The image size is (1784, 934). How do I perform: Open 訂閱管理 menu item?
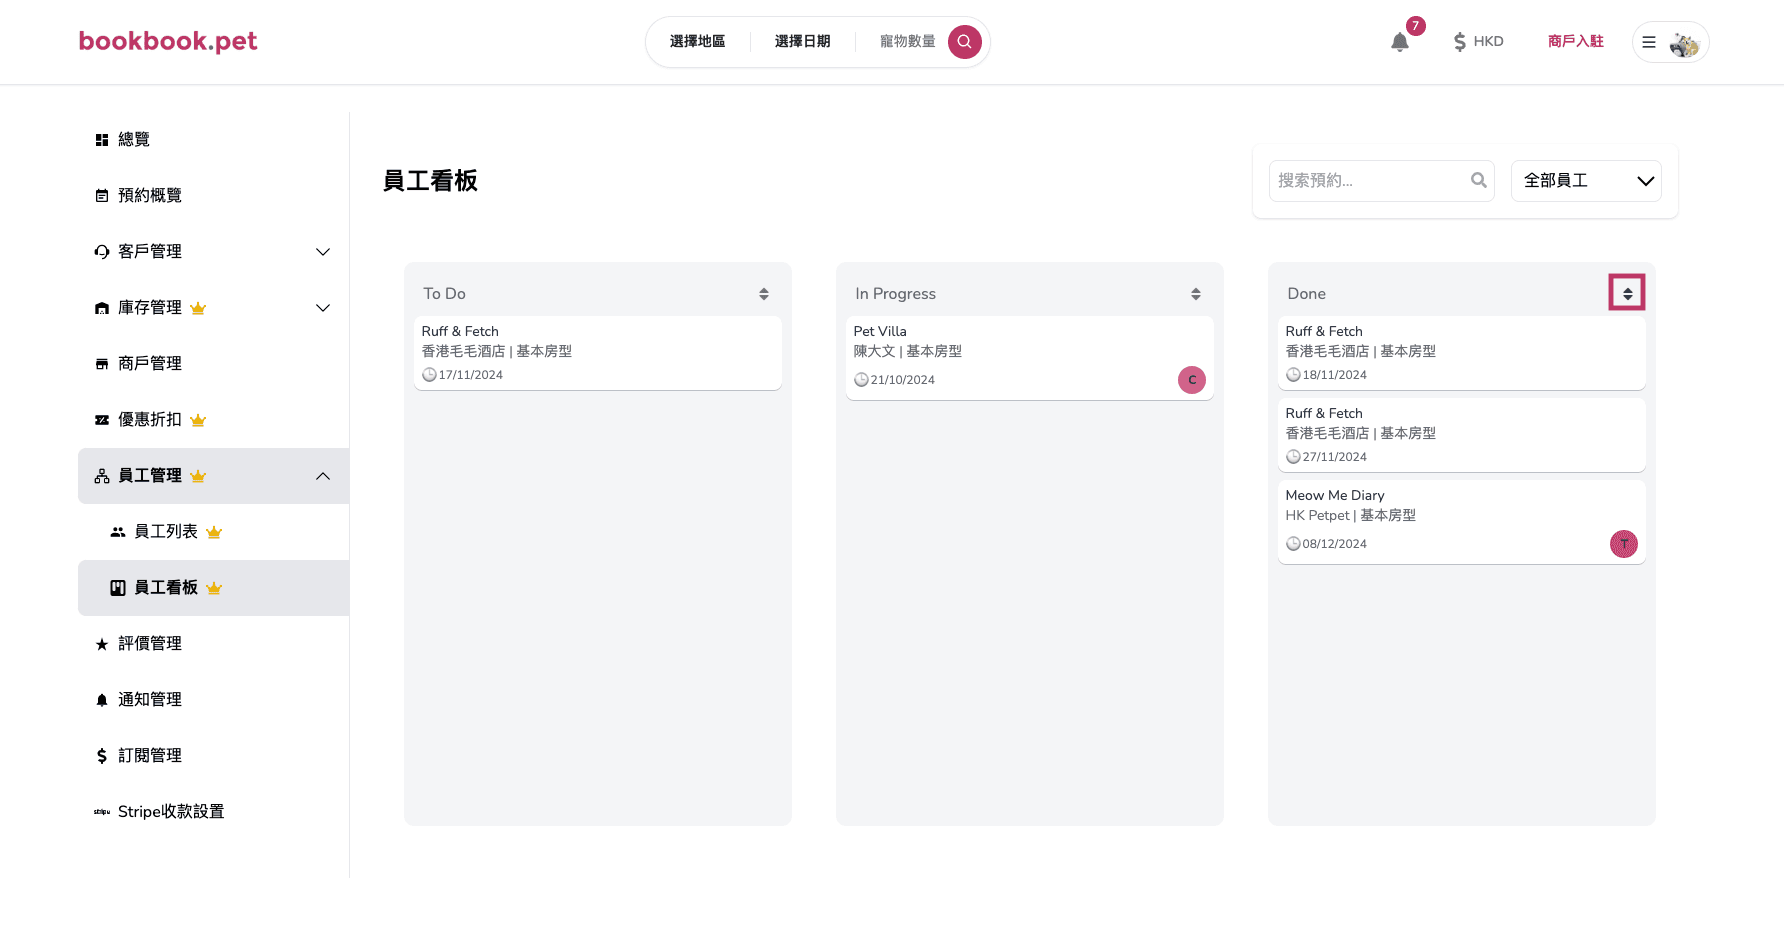pyautogui.click(x=214, y=756)
